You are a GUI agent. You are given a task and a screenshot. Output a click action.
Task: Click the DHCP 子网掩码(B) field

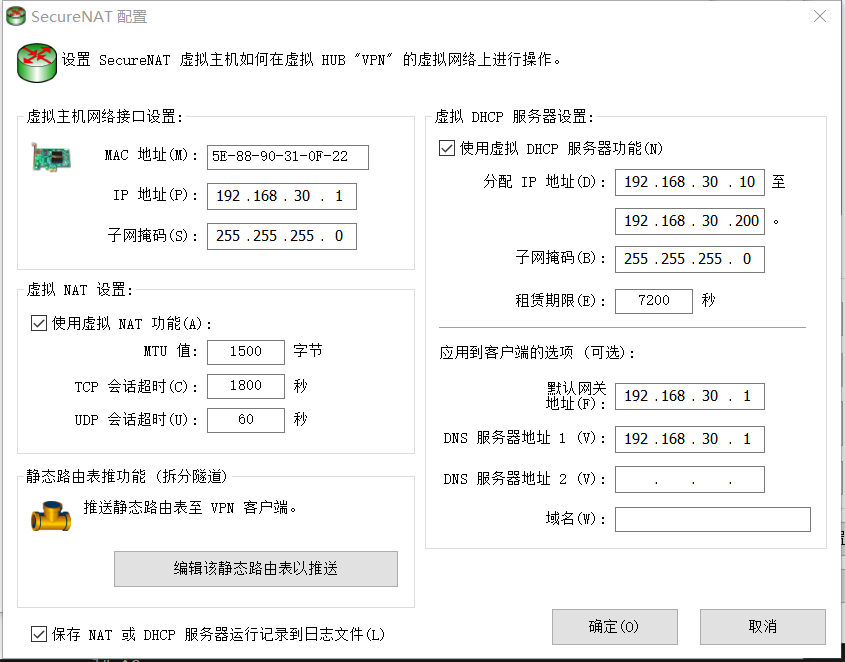click(690, 259)
